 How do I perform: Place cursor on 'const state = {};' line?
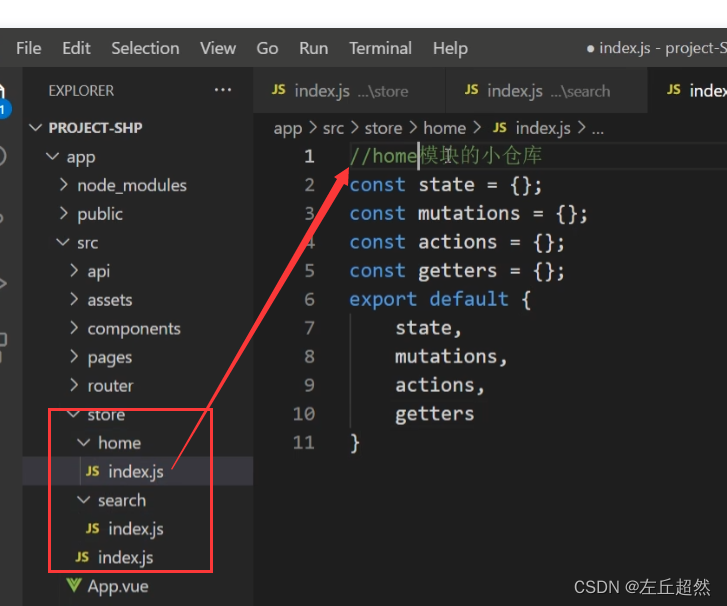click(x=446, y=185)
